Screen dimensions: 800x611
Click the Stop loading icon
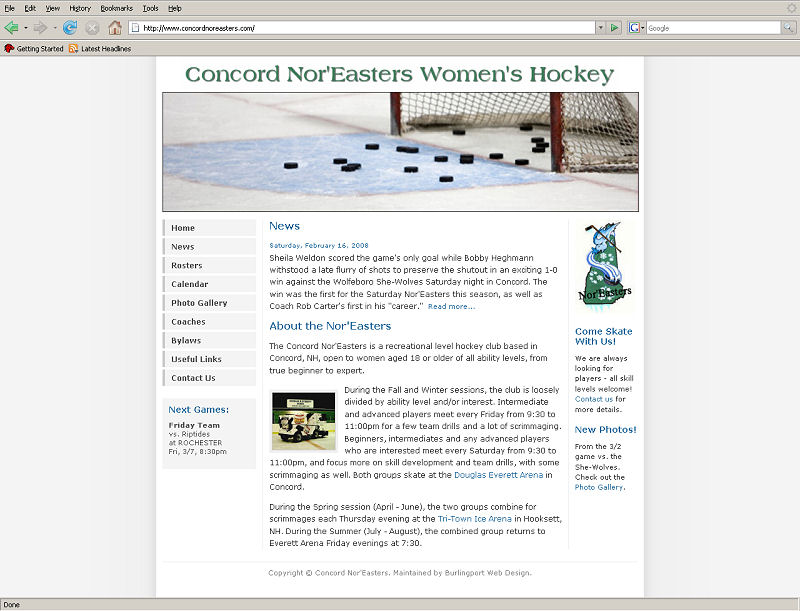tap(92, 28)
